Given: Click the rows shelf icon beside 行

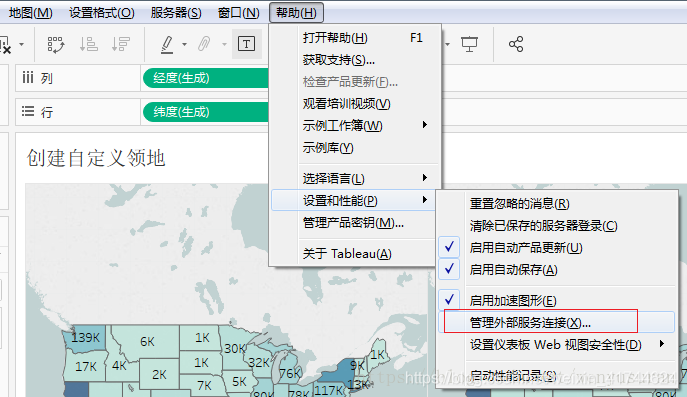Looking at the screenshot, I should [28, 111].
